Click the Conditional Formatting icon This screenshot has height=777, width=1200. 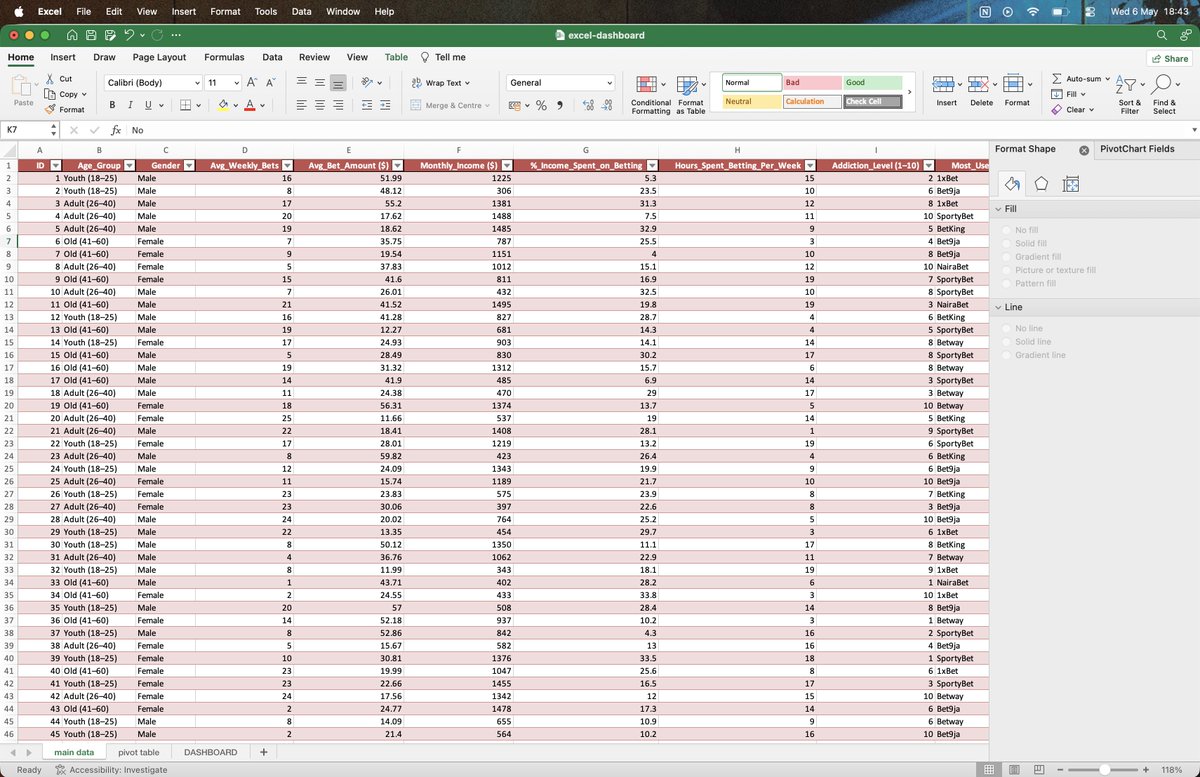648,86
